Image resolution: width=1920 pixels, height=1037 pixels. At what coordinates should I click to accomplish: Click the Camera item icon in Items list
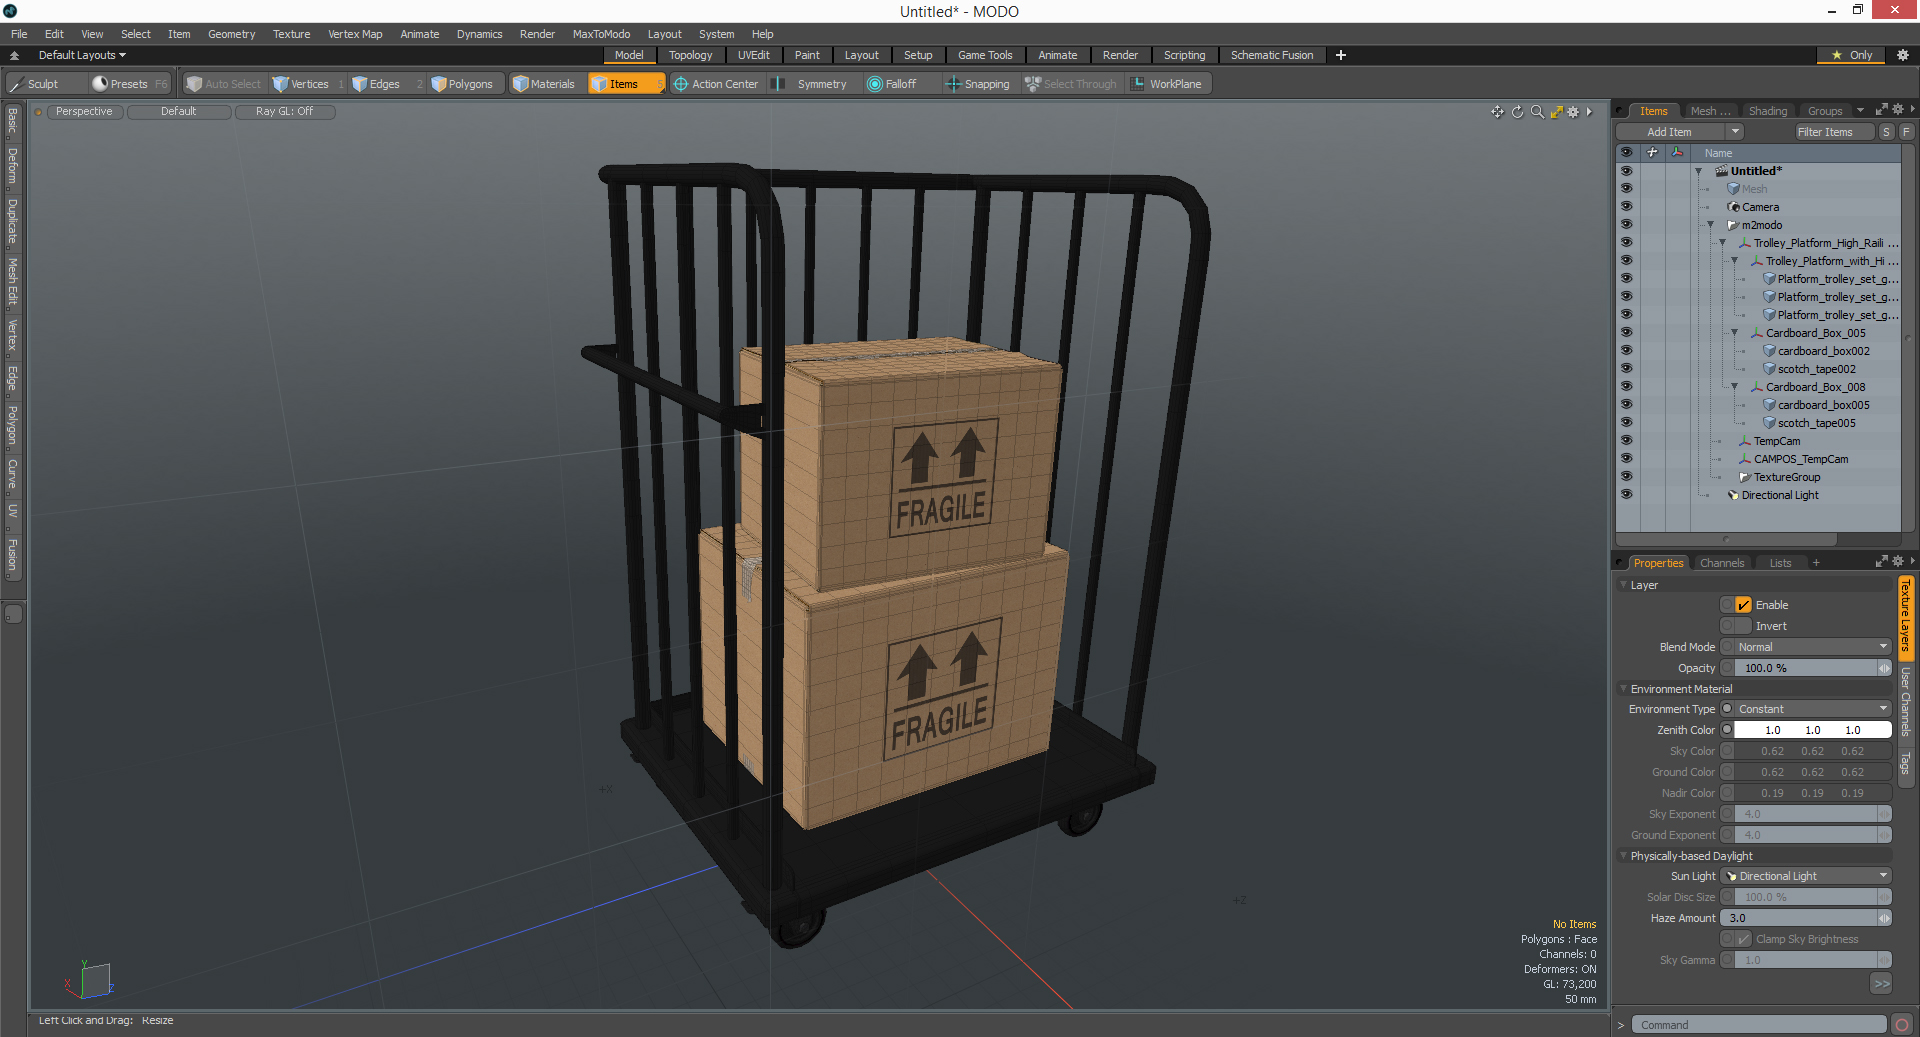tap(1734, 207)
